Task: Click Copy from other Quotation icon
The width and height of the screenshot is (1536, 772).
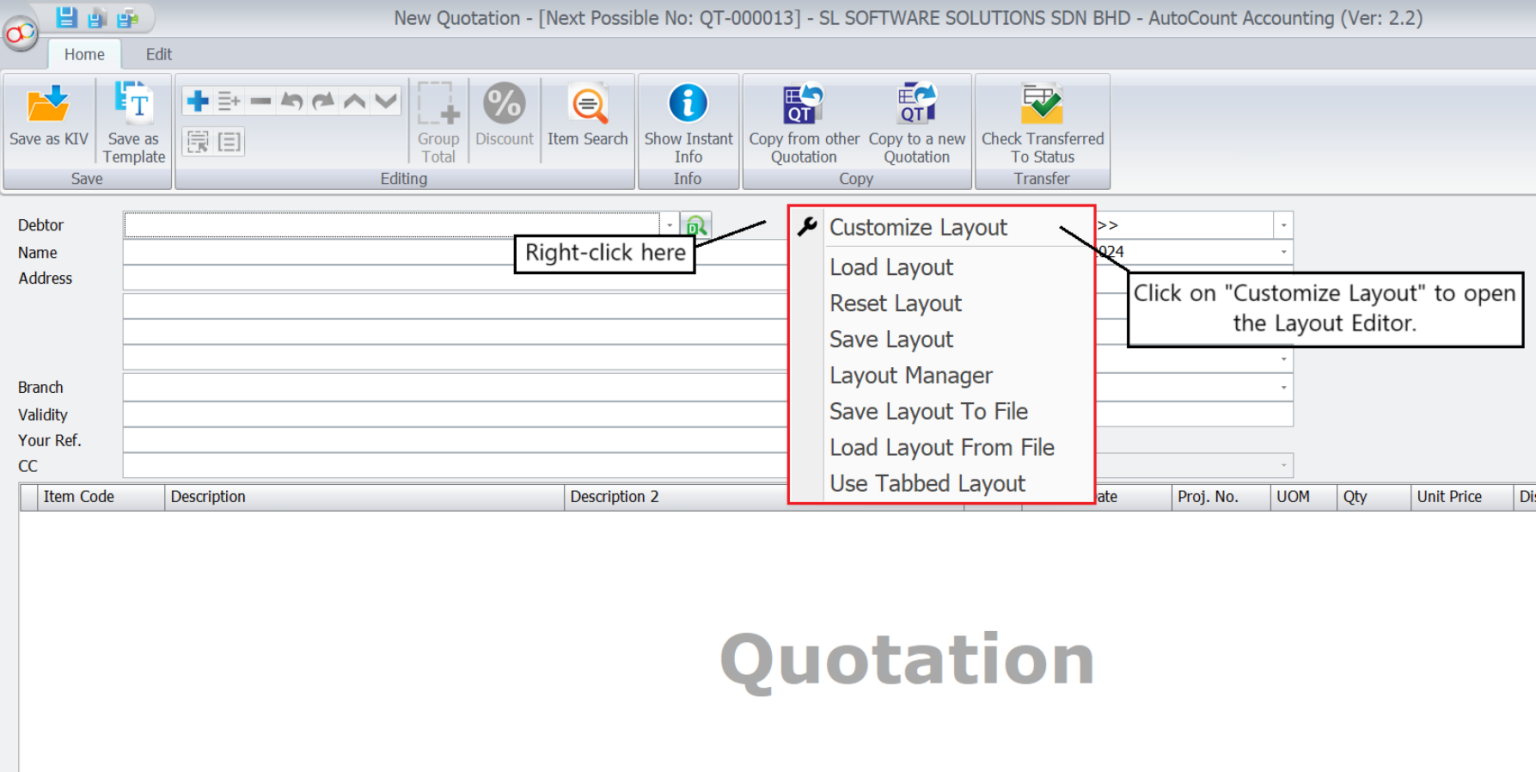Action: coord(803,104)
